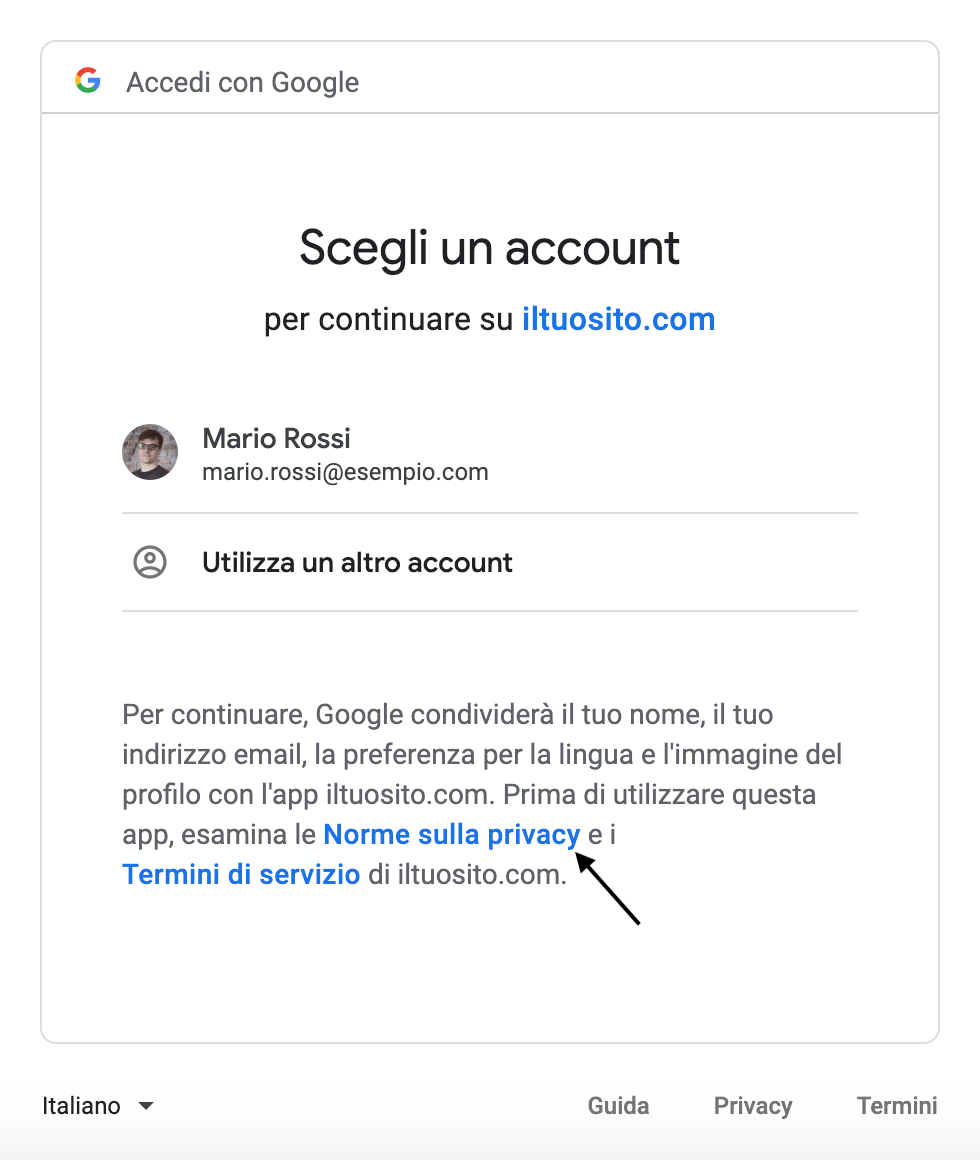Click the language dropdown arrow
The width and height of the screenshot is (980, 1160).
point(146,1106)
